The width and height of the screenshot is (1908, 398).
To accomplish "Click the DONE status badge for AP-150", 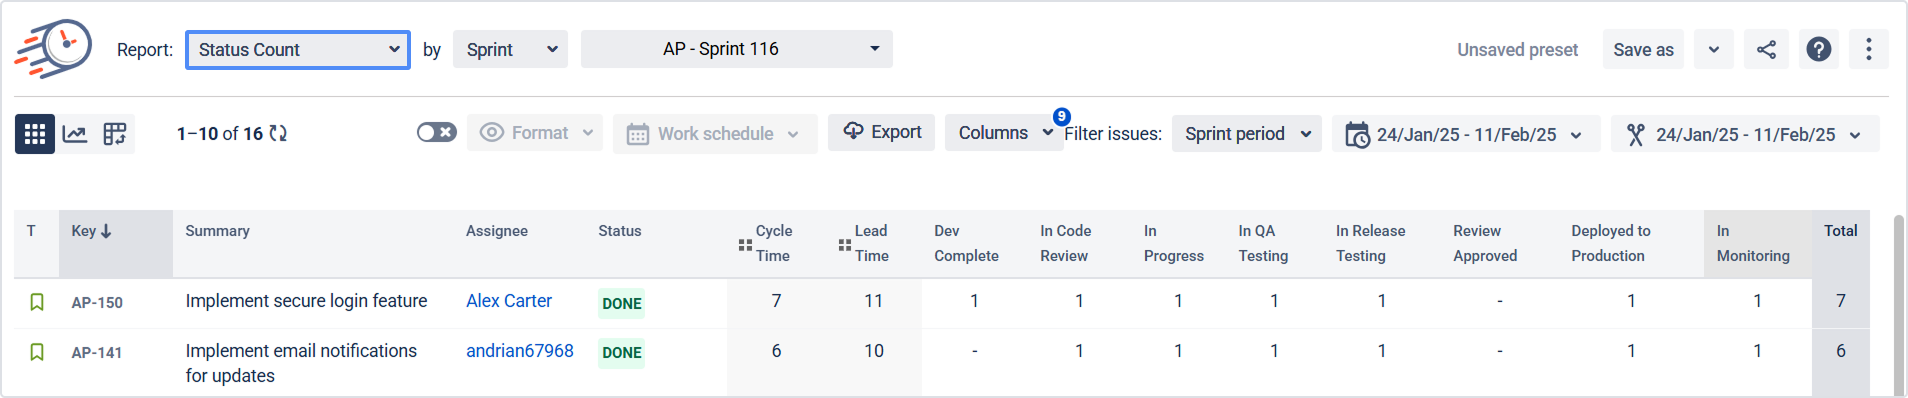I will tap(622, 303).
